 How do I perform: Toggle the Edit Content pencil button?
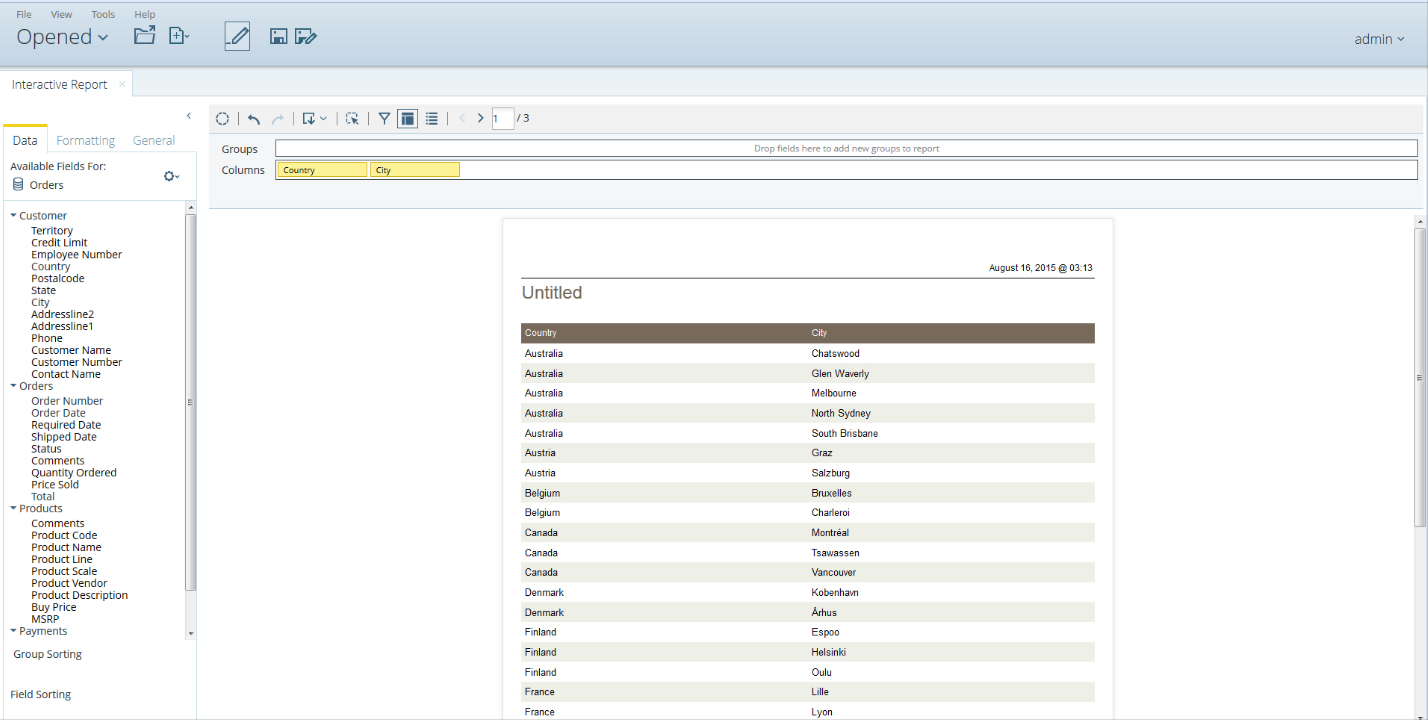pyautogui.click(x=237, y=36)
